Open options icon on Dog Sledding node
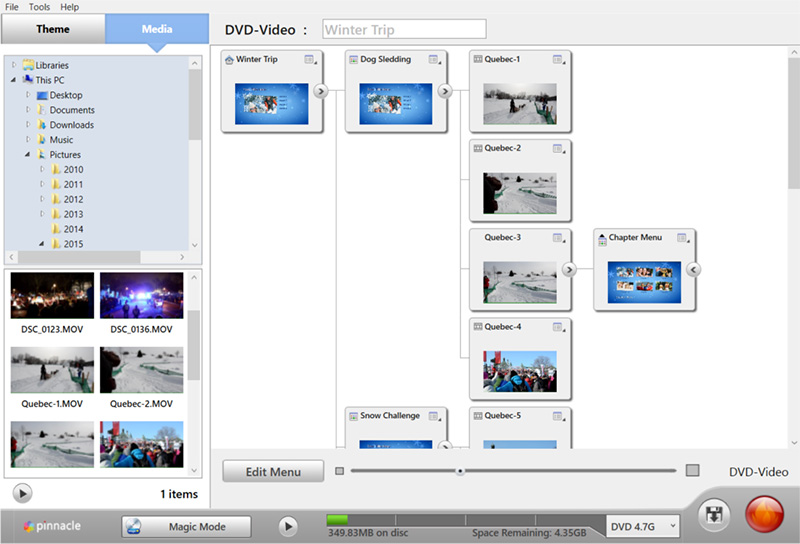800x544 pixels. [x=434, y=60]
